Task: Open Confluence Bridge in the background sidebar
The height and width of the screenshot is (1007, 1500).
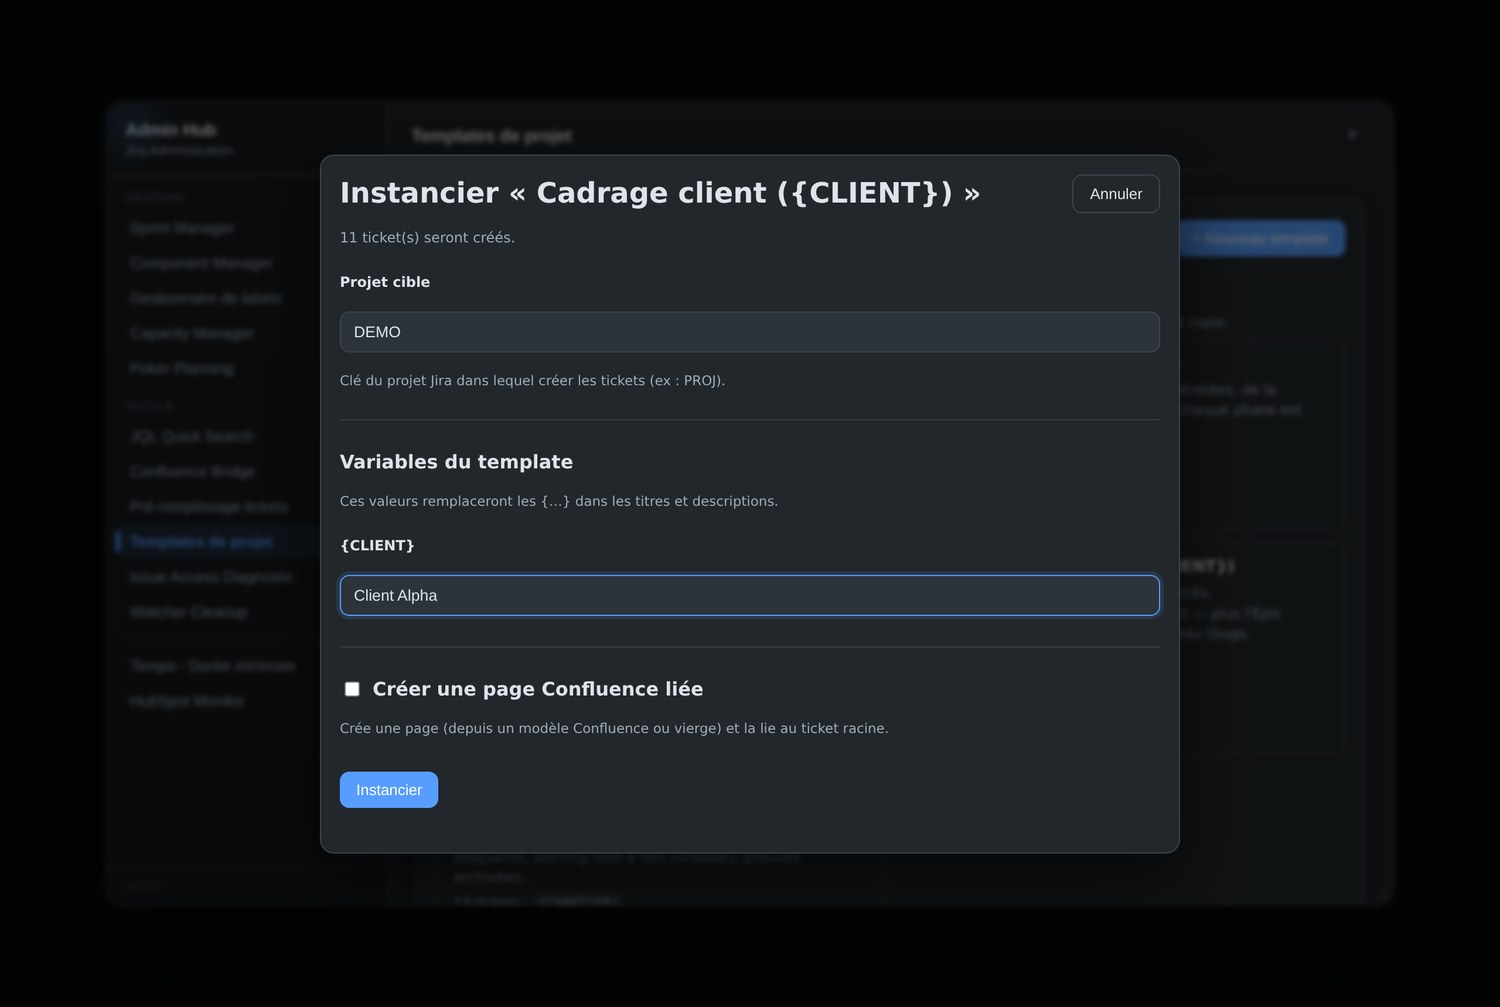Action: tap(192, 471)
